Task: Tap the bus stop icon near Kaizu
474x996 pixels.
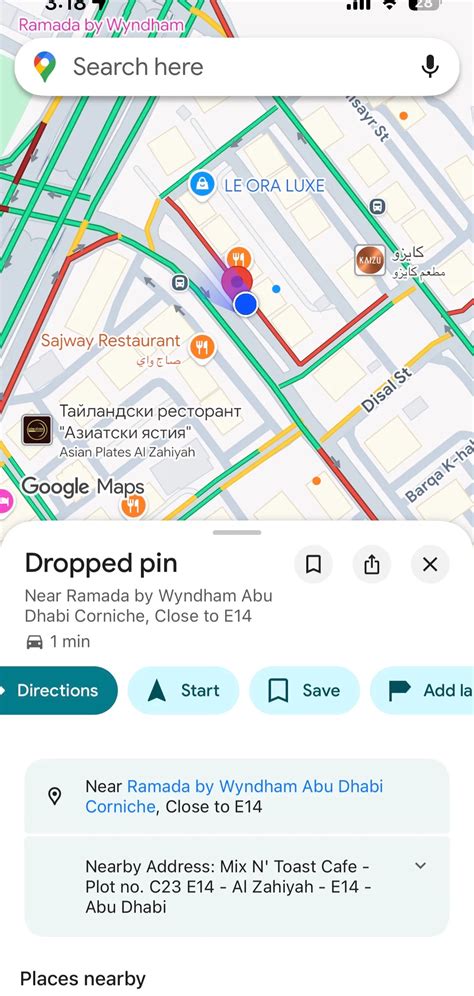Action: [x=377, y=206]
